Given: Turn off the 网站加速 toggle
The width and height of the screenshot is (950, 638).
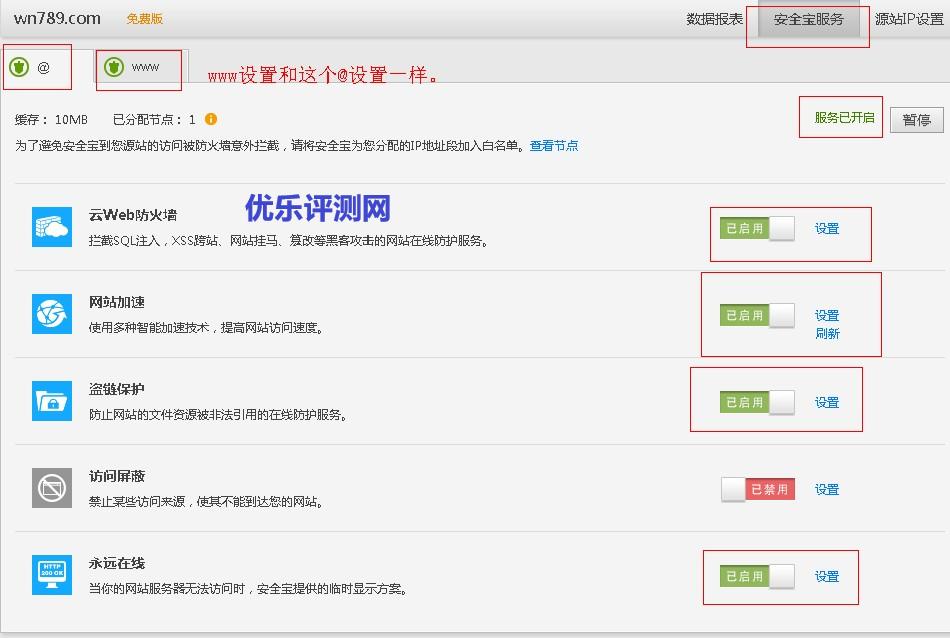Looking at the screenshot, I should (757, 316).
